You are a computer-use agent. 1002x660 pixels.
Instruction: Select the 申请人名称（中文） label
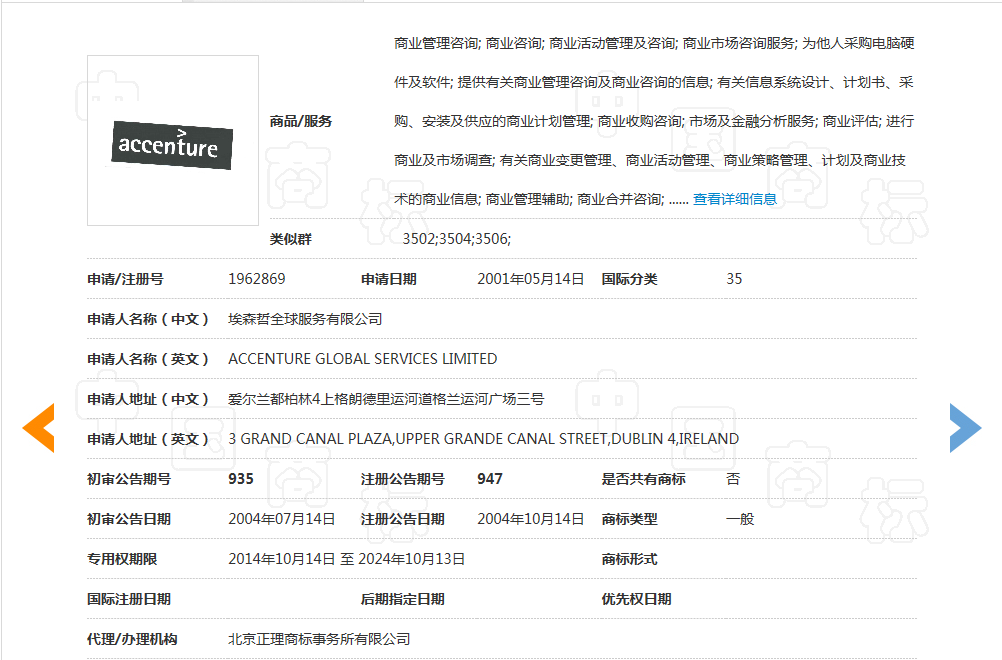(148, 319)
